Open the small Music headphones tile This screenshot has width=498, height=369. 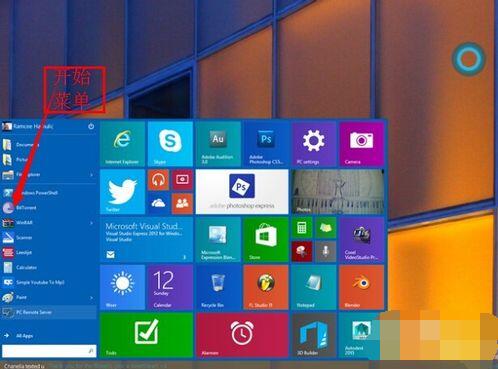[158, 180]
